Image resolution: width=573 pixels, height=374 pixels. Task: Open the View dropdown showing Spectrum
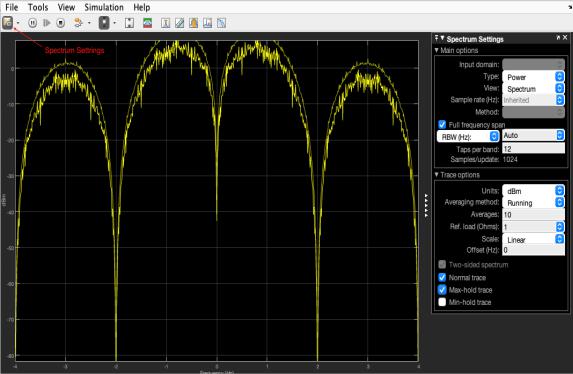click(x=533, y=89)
